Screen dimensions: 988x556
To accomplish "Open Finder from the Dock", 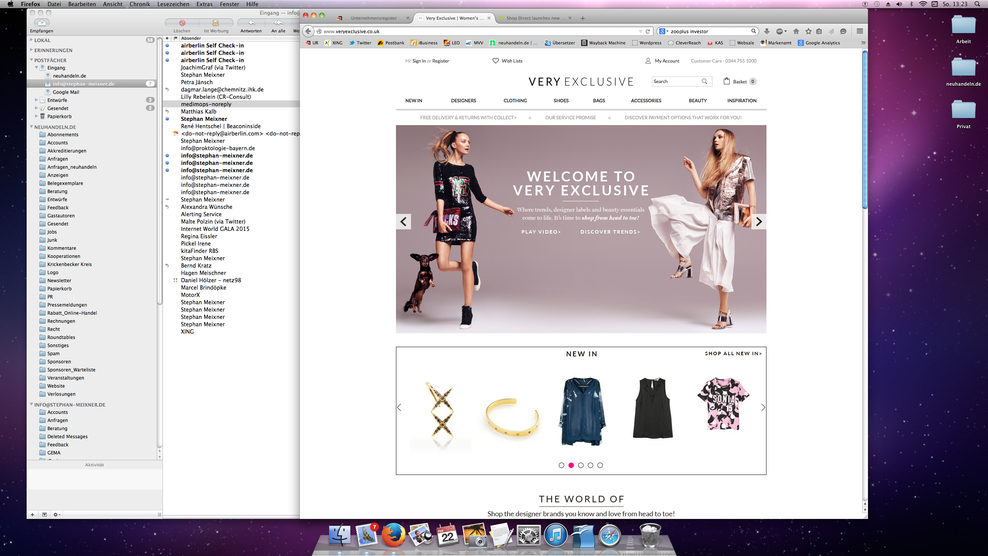I will click(x=340, y=535).
